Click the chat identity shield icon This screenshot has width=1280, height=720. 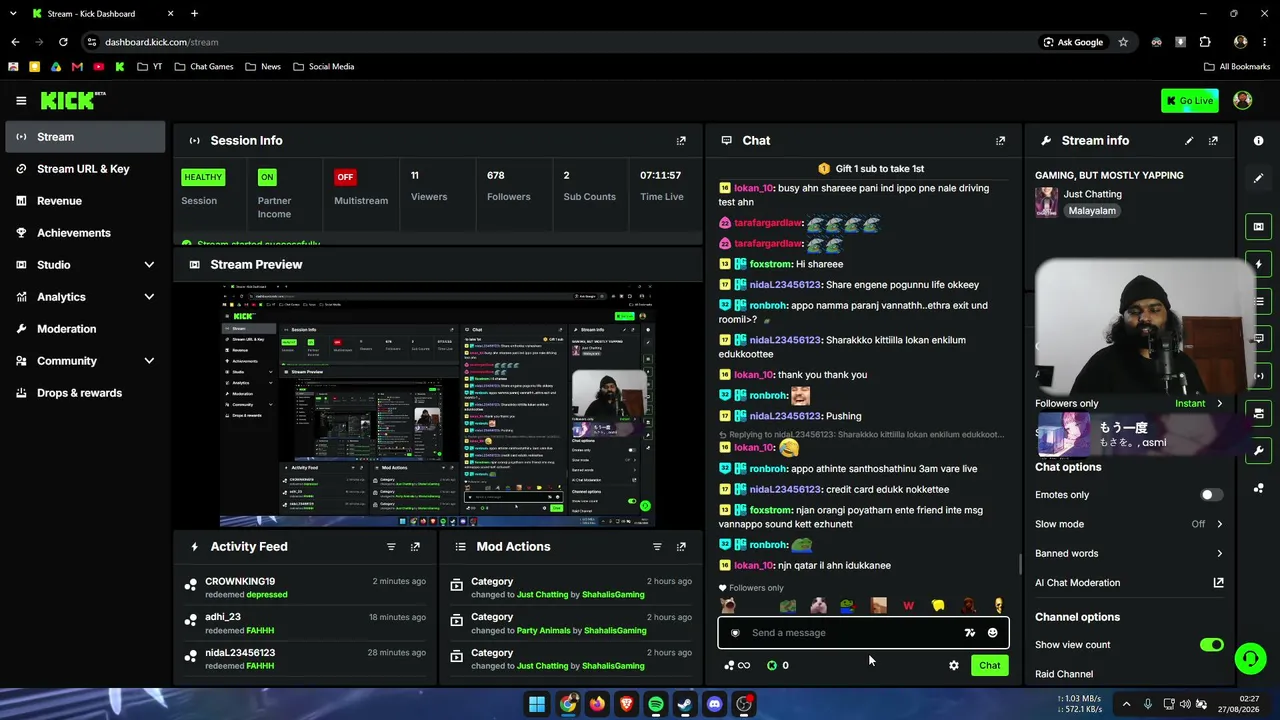pos(735,633)
